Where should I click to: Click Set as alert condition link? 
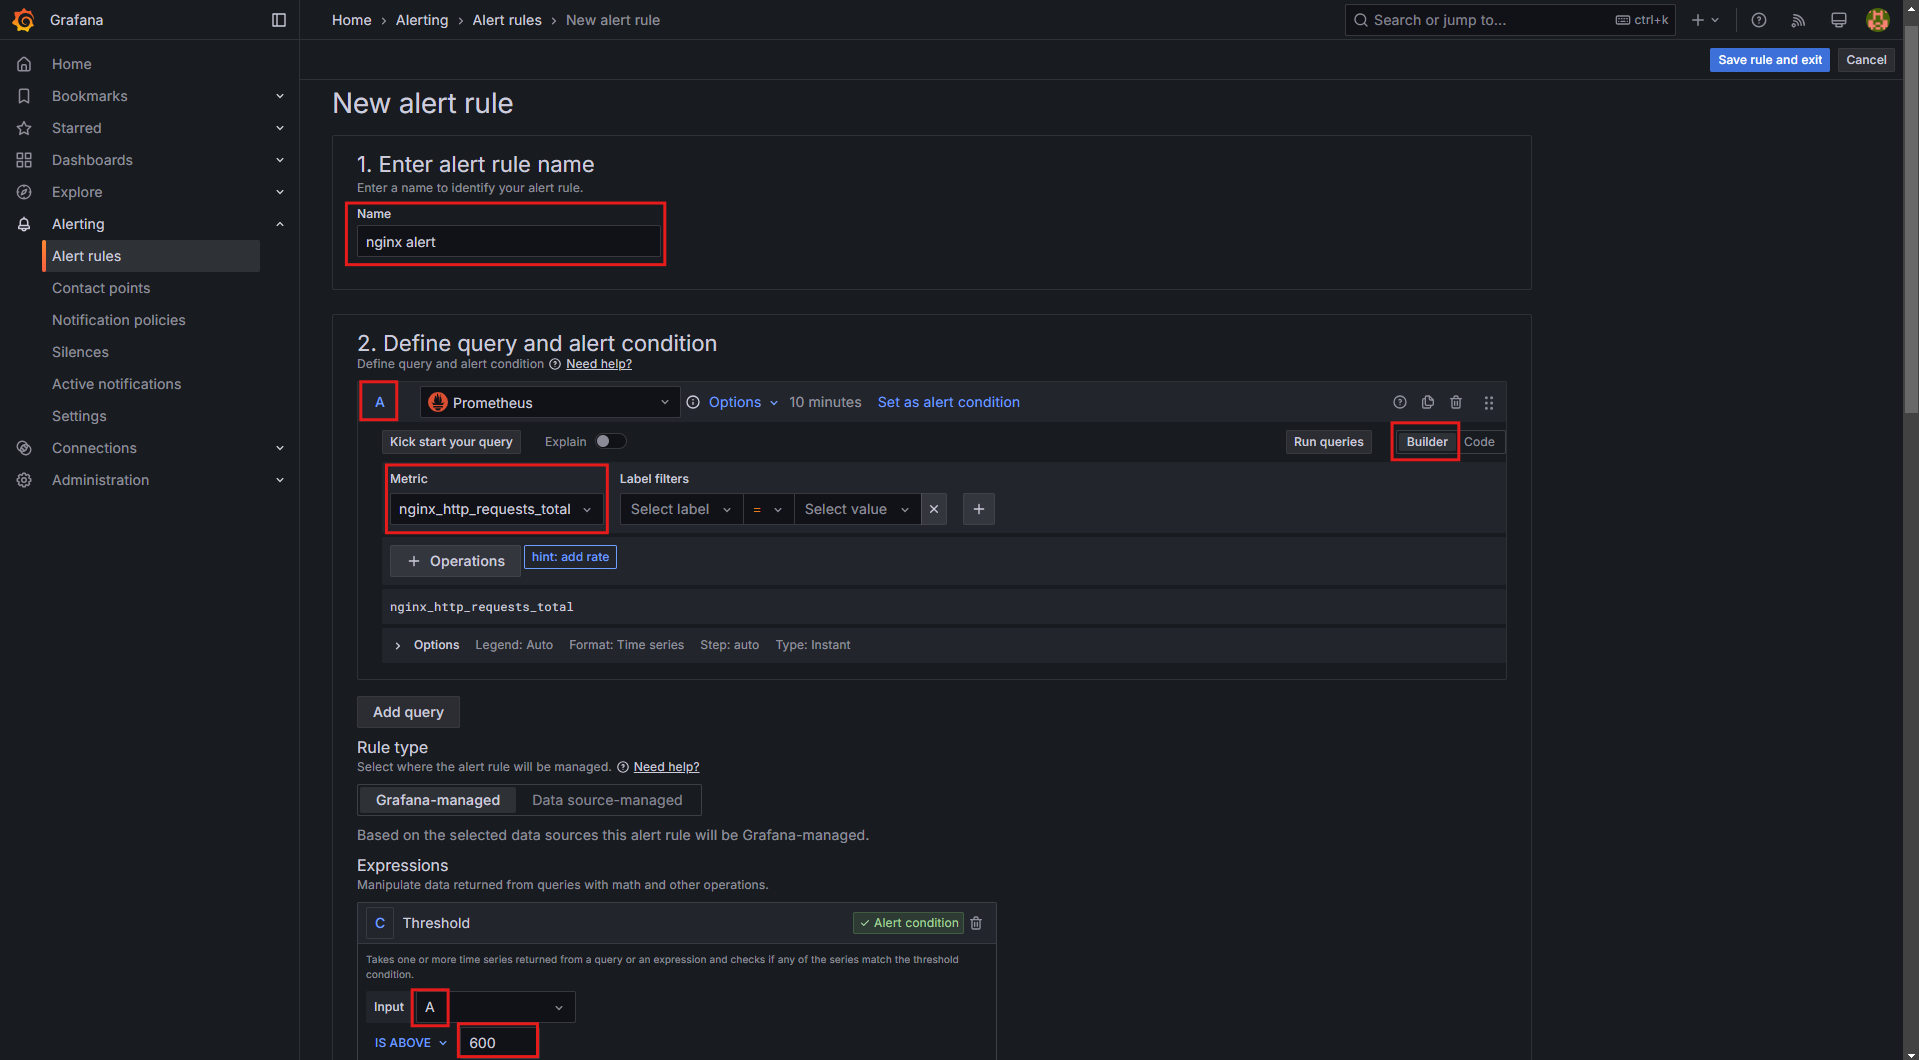(x=948, y=402)
